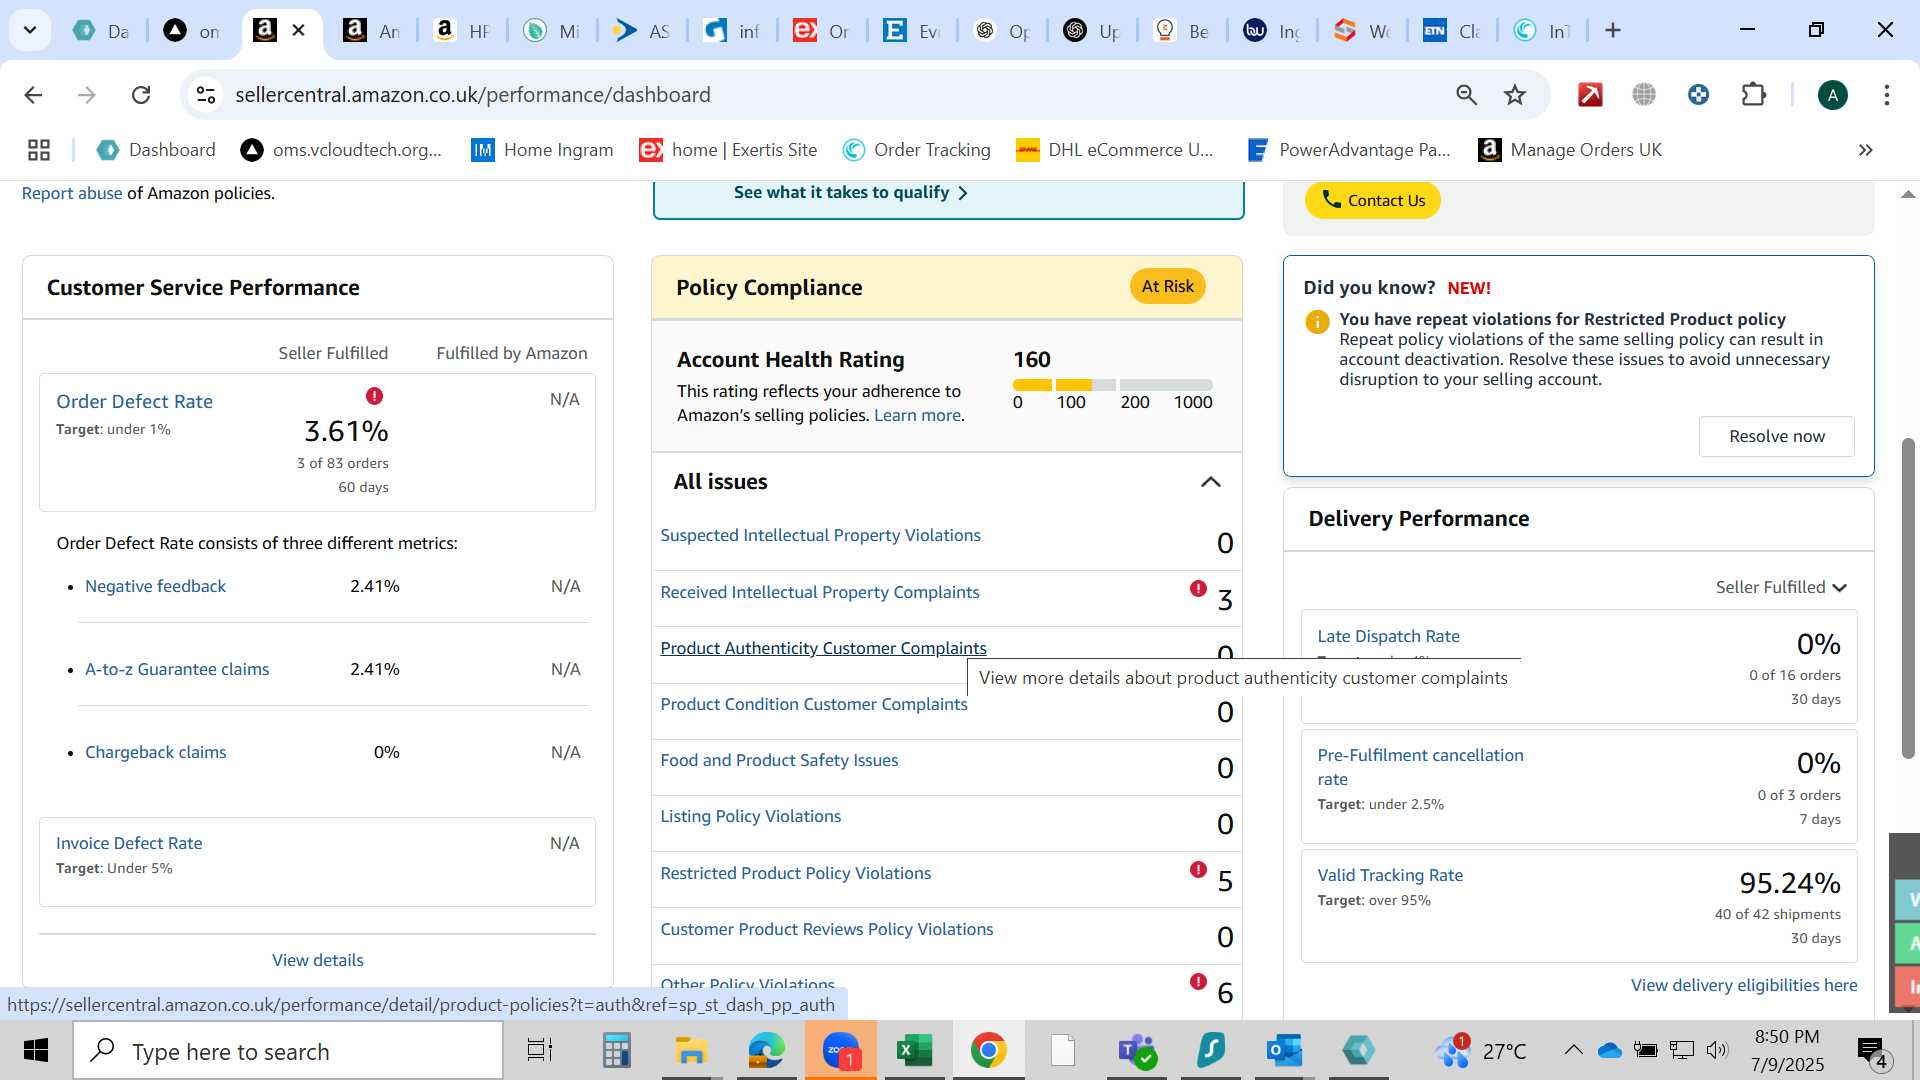1920x1080 pixels.
Task: Open the Late Dispatch Rate link
Action: point(1388,636)
